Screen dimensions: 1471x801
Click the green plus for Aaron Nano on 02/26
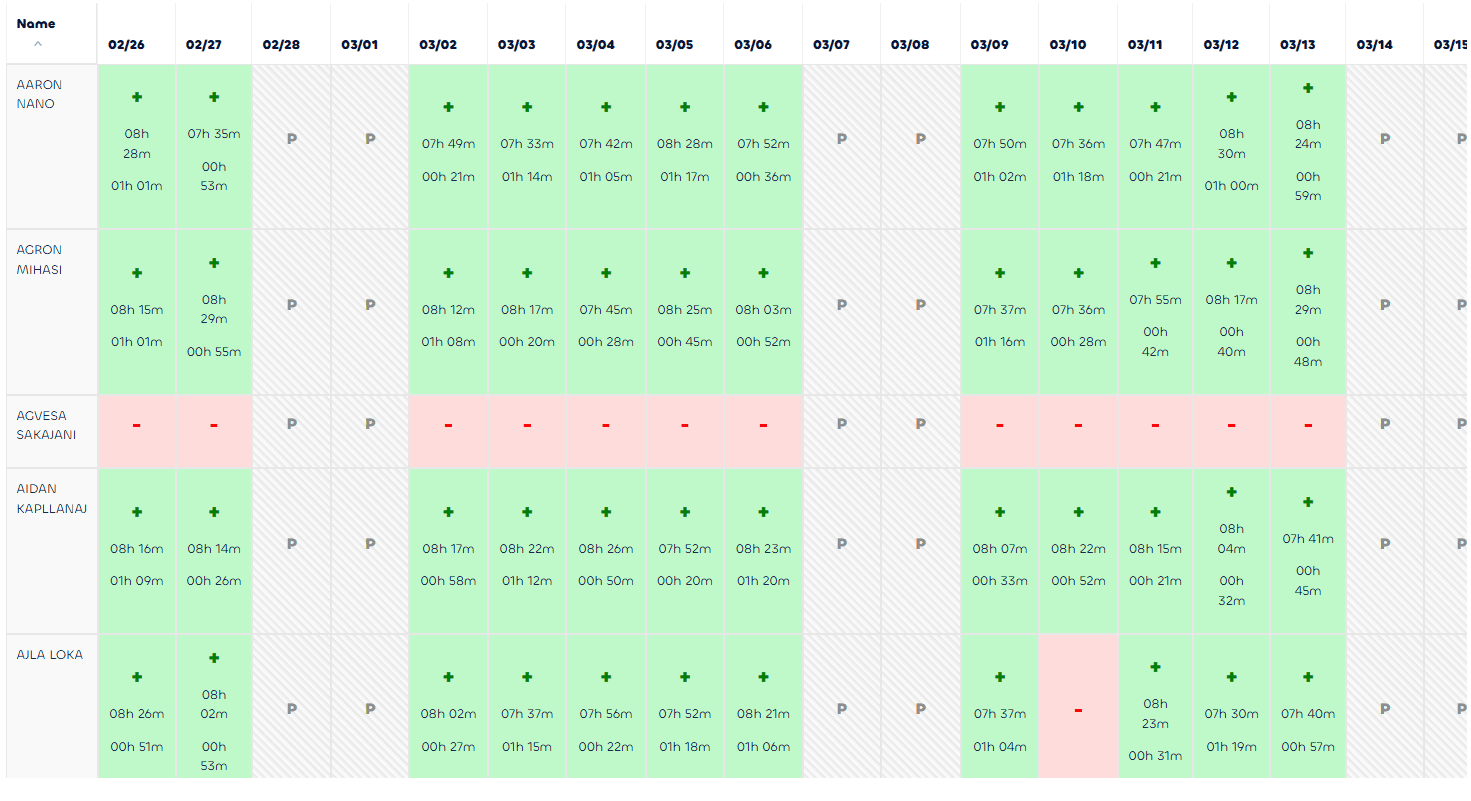click(x=137, y=97)
